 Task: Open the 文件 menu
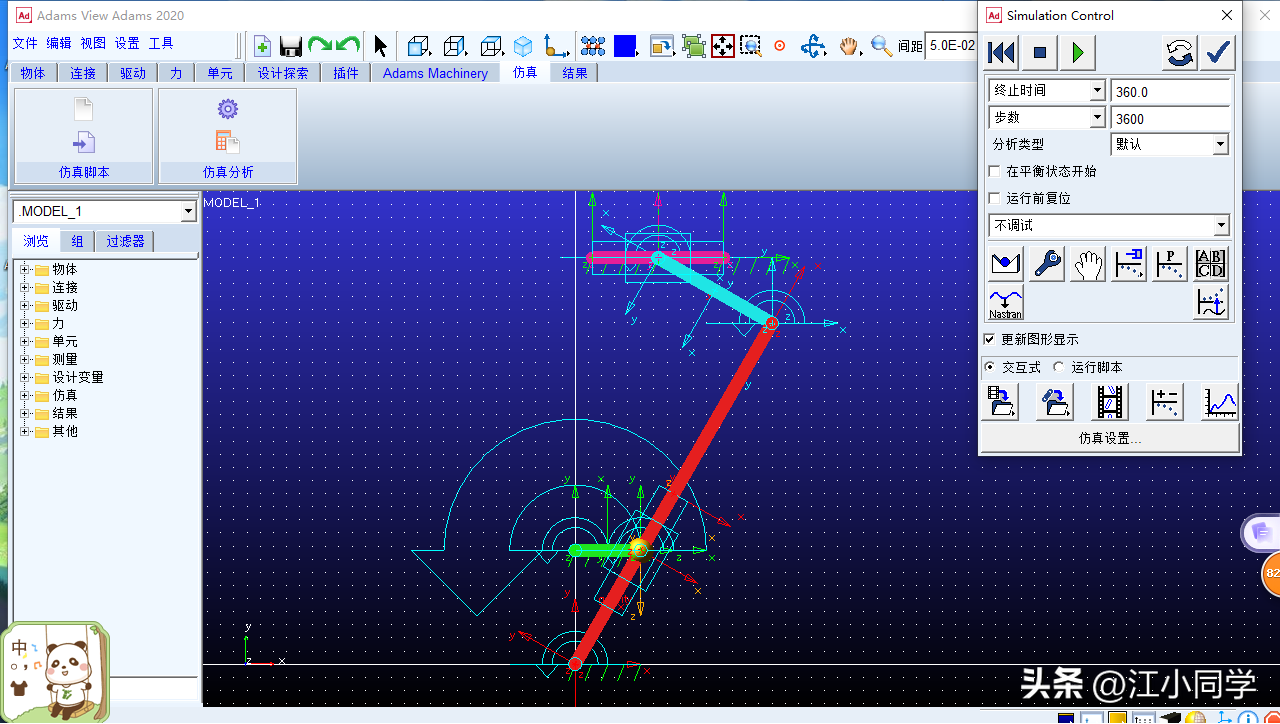pyautogui.click(x=25, y=43)
